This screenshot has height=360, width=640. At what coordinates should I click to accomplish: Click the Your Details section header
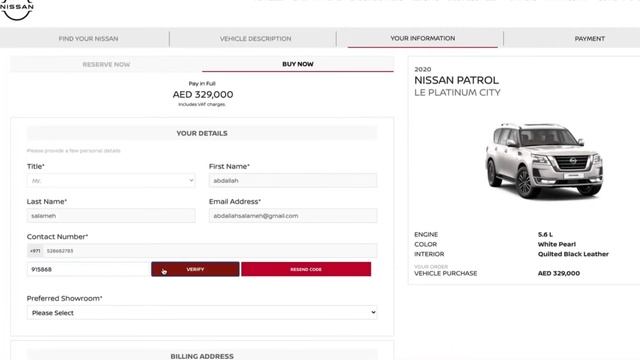point(202,133)
